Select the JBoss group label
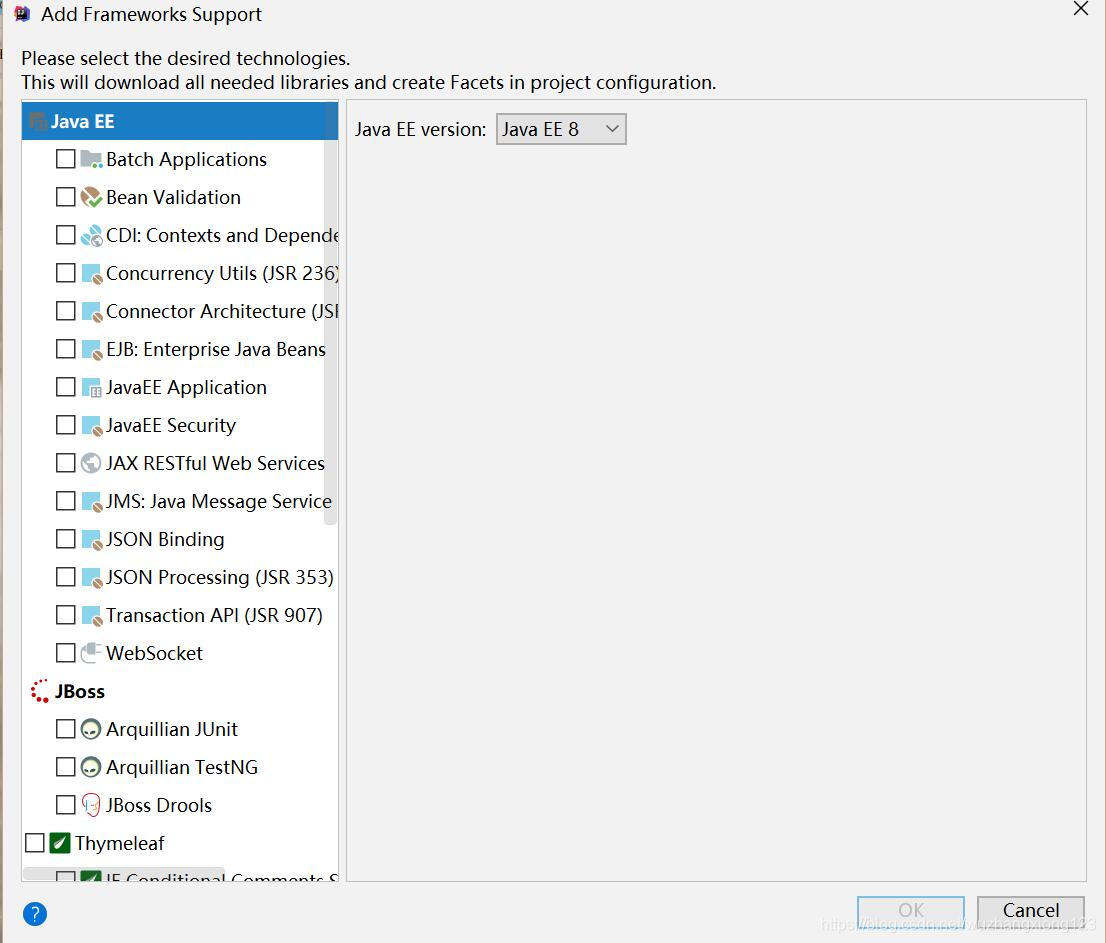 click(80, 692)
